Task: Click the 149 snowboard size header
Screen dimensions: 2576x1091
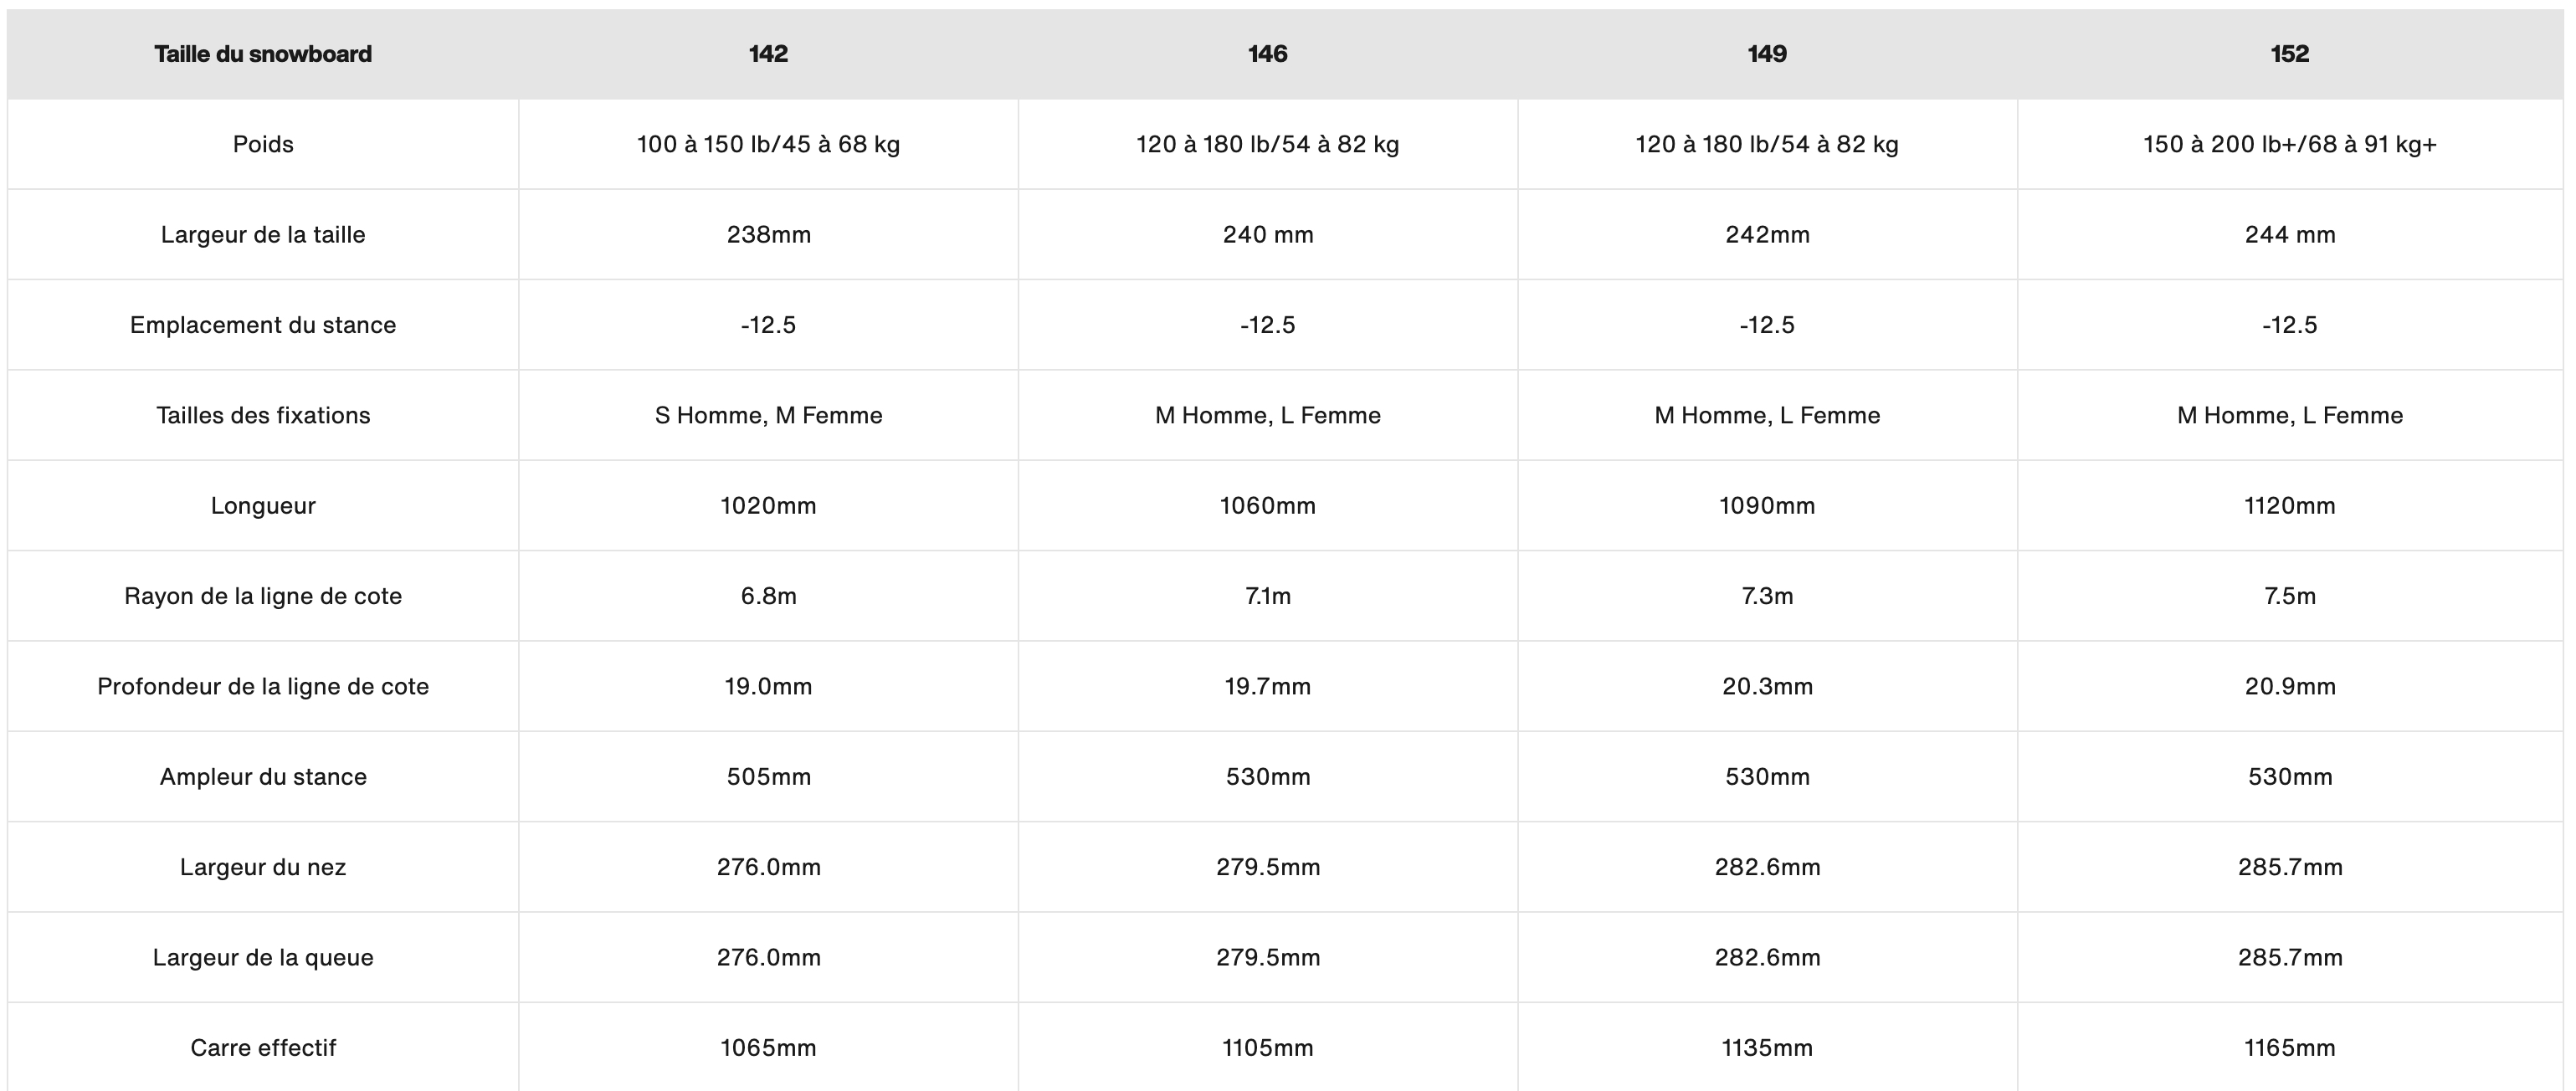Action: 1767,54
